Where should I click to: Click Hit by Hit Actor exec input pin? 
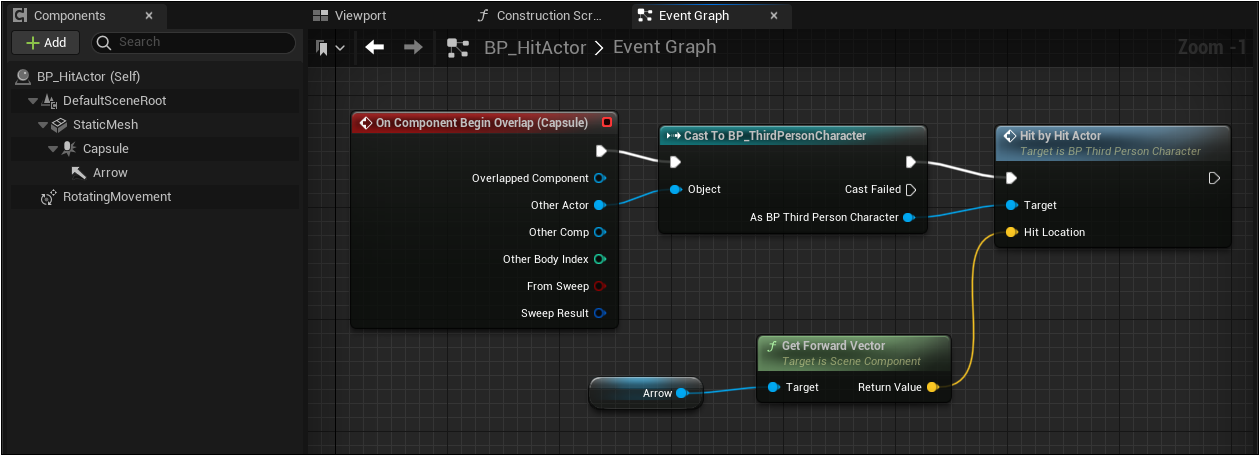1011,178
